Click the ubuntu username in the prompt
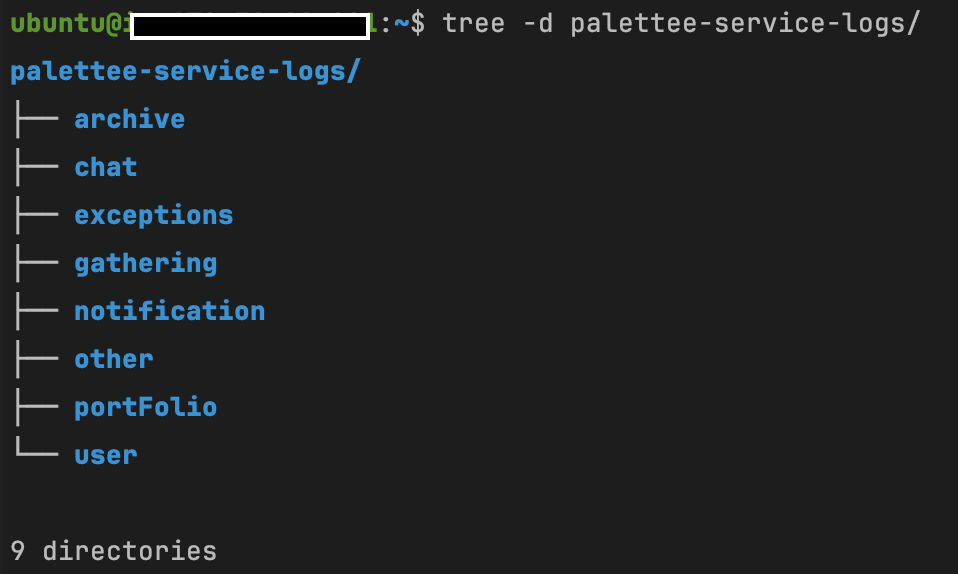The image size is (958, 574). [x=58, y=24]
